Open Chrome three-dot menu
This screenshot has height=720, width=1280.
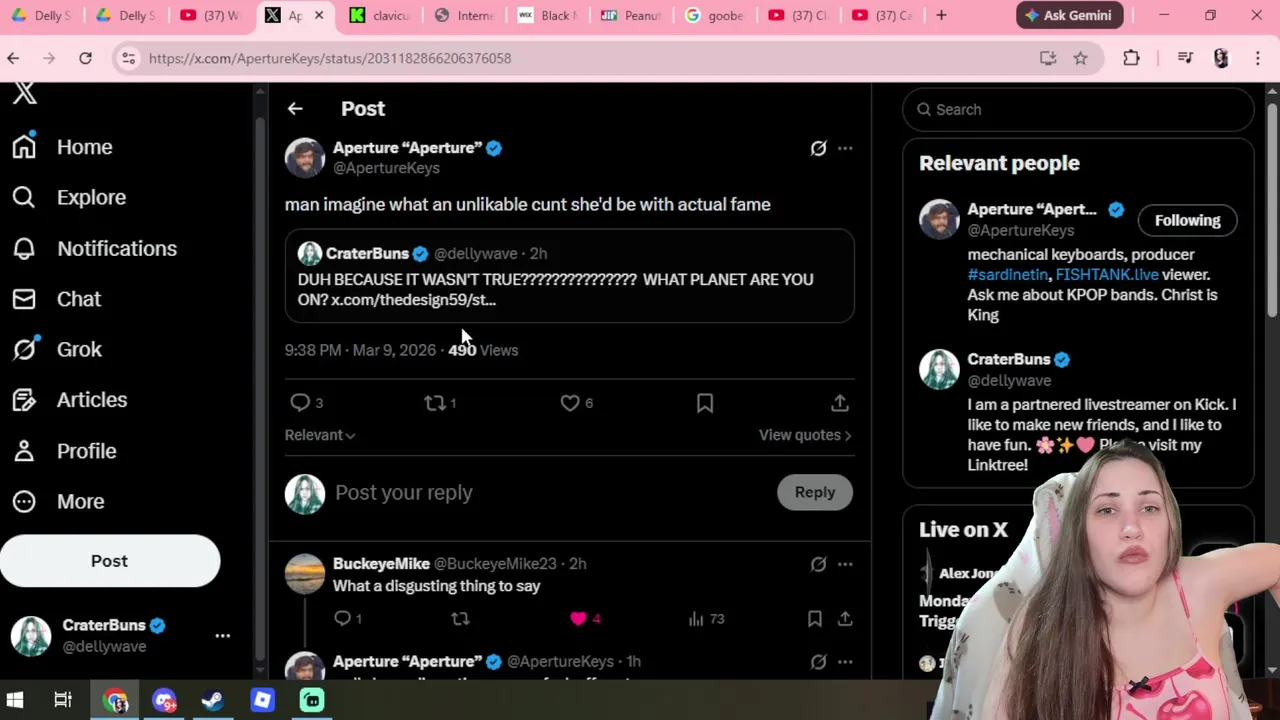(x=1257, y=58)
